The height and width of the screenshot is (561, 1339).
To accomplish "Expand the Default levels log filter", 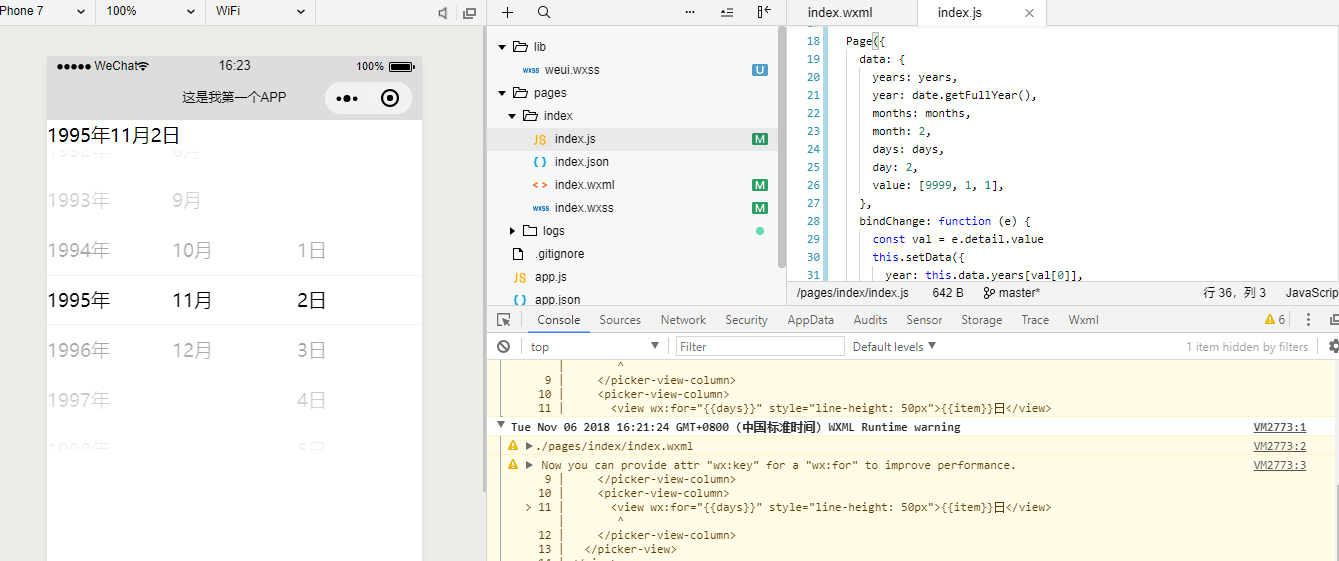I will pos(894,346).
